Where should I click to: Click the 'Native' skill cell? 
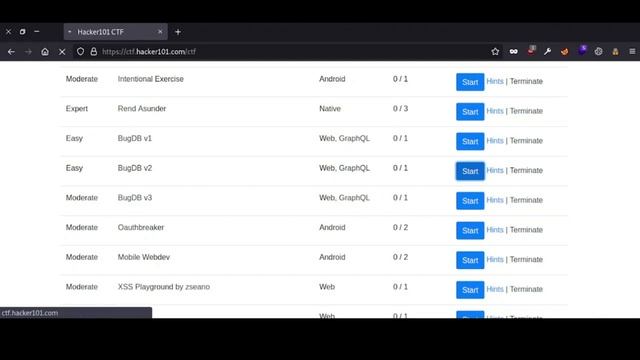tap(330, 109)
